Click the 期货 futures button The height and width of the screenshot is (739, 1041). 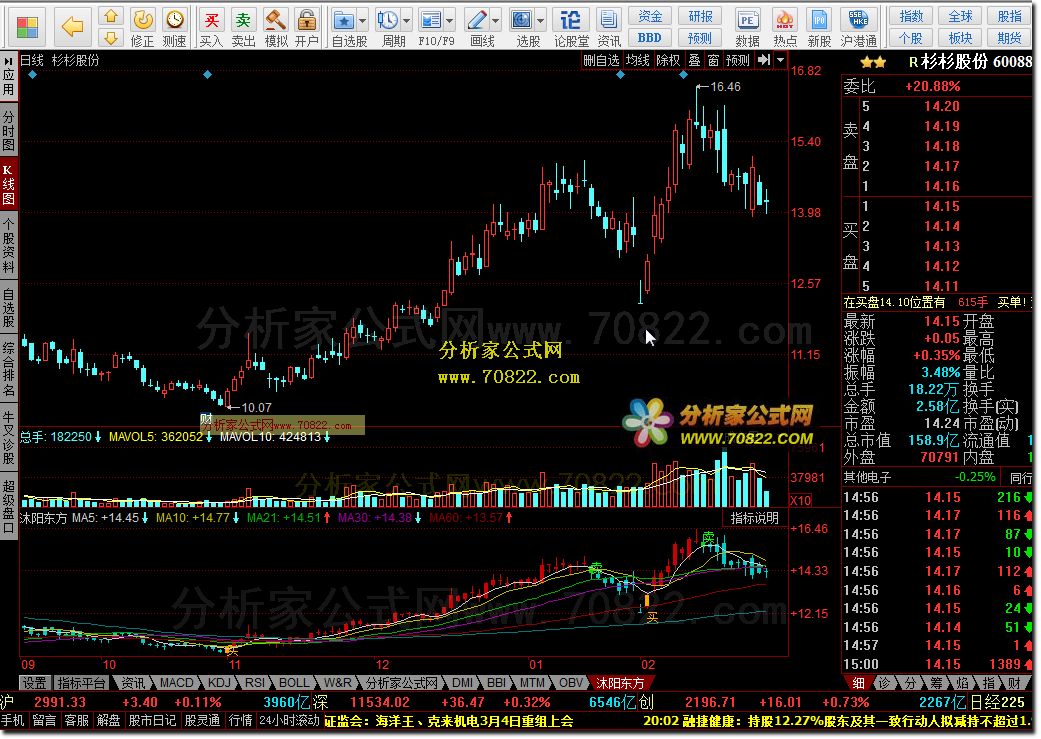click(x=1010, y=38)
